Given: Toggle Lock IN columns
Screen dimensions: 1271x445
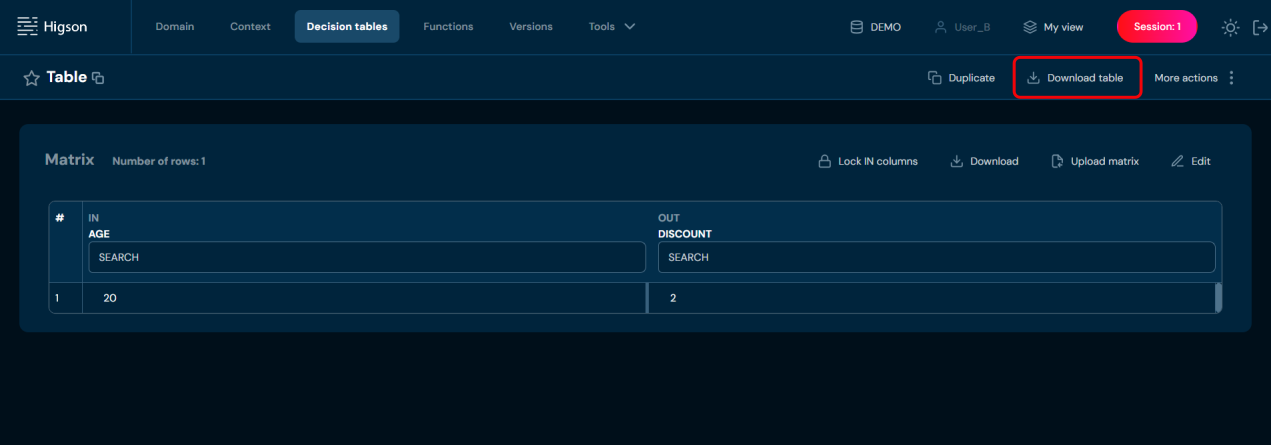Looking at the screenshot, I should tap(867, 161).
